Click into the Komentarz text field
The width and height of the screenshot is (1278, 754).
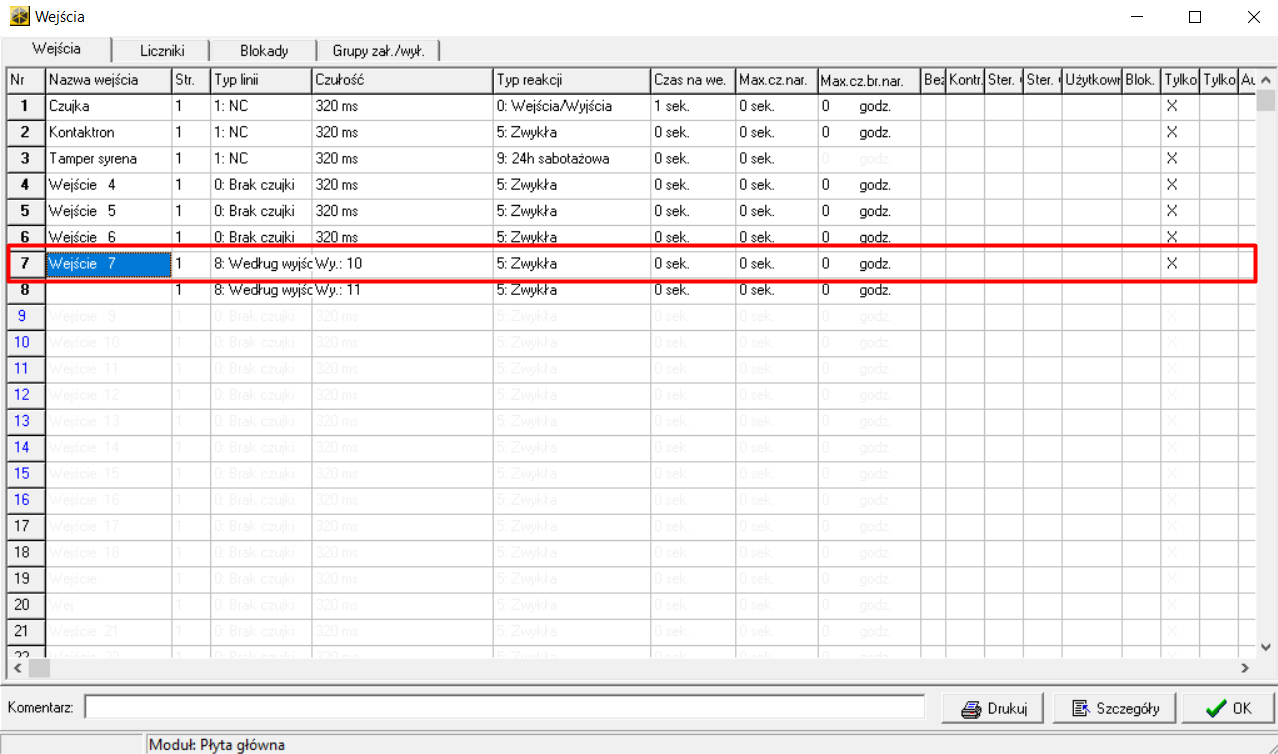point(504,708)
